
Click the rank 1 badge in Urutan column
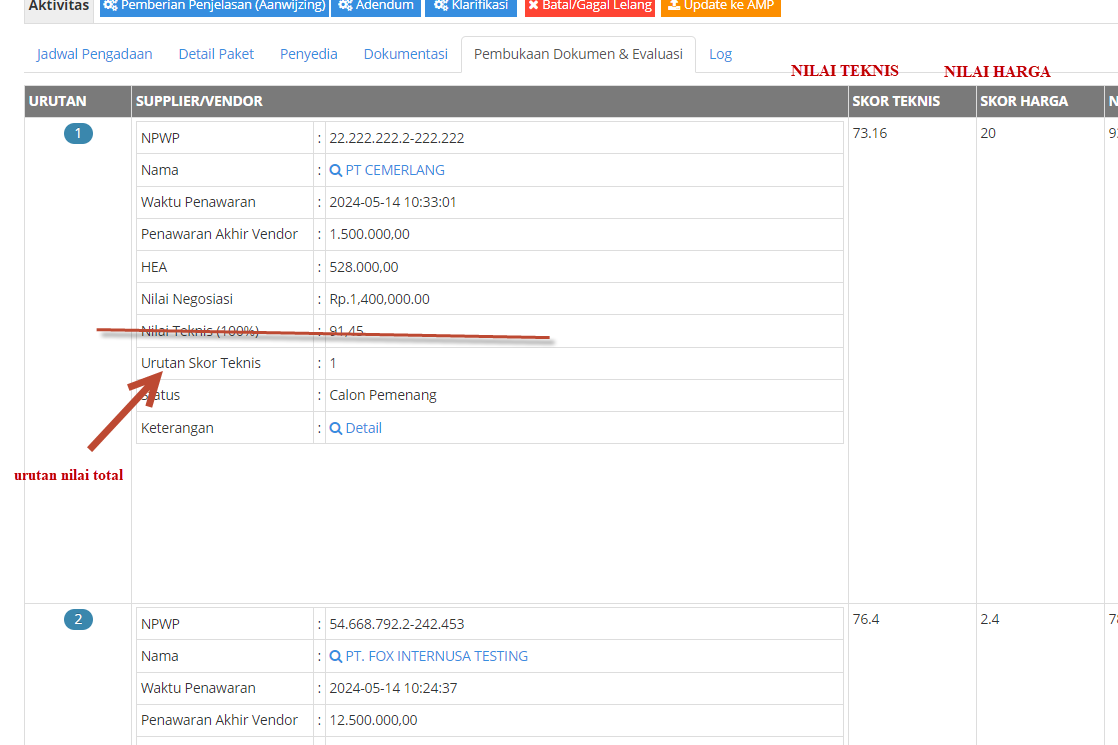pos(78,134)
